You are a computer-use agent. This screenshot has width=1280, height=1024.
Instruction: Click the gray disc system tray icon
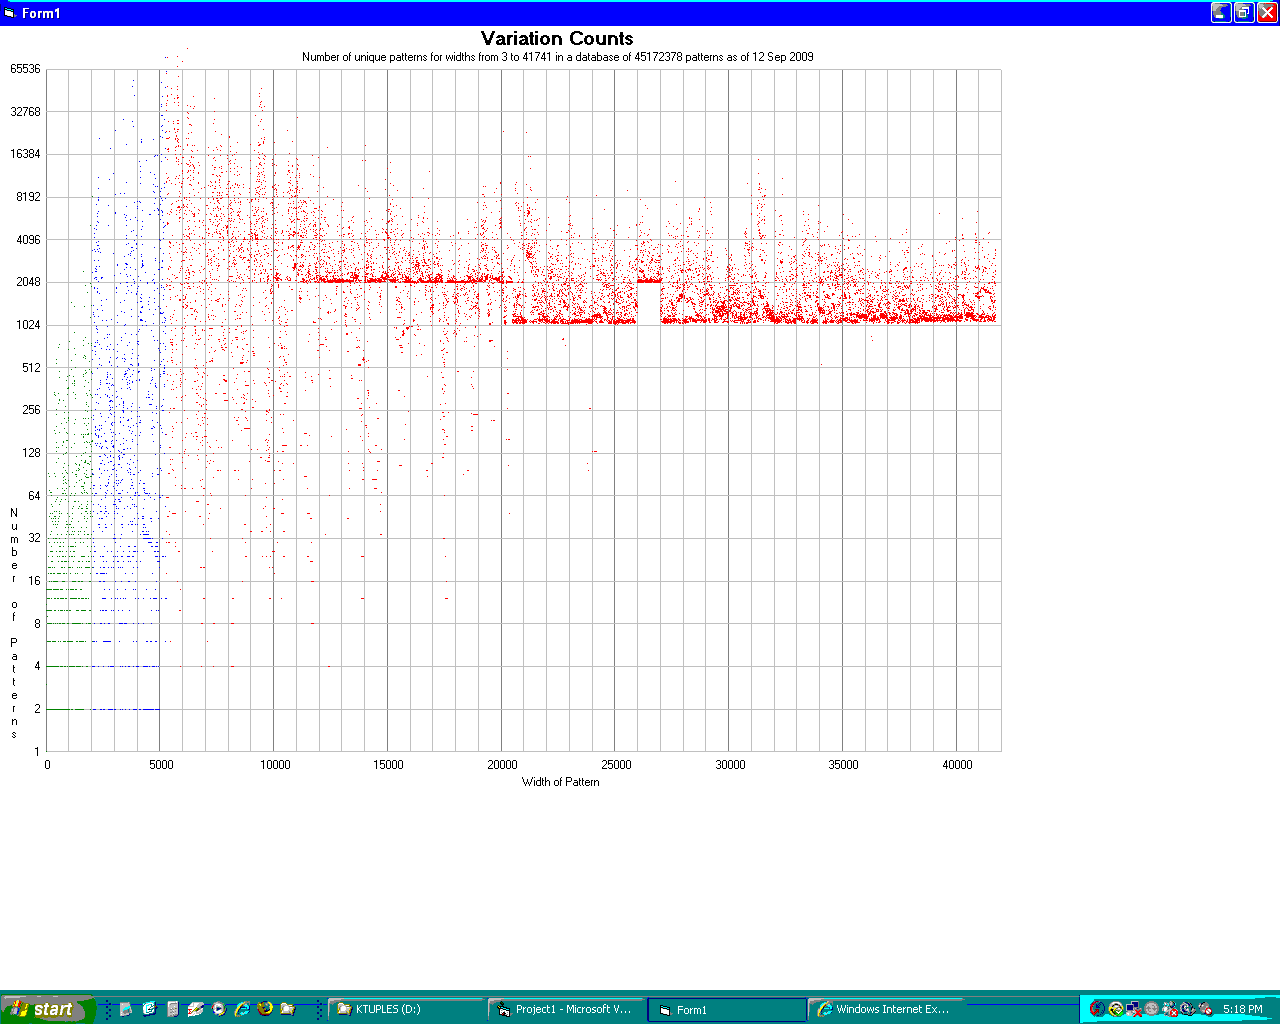(1152, 1009)
